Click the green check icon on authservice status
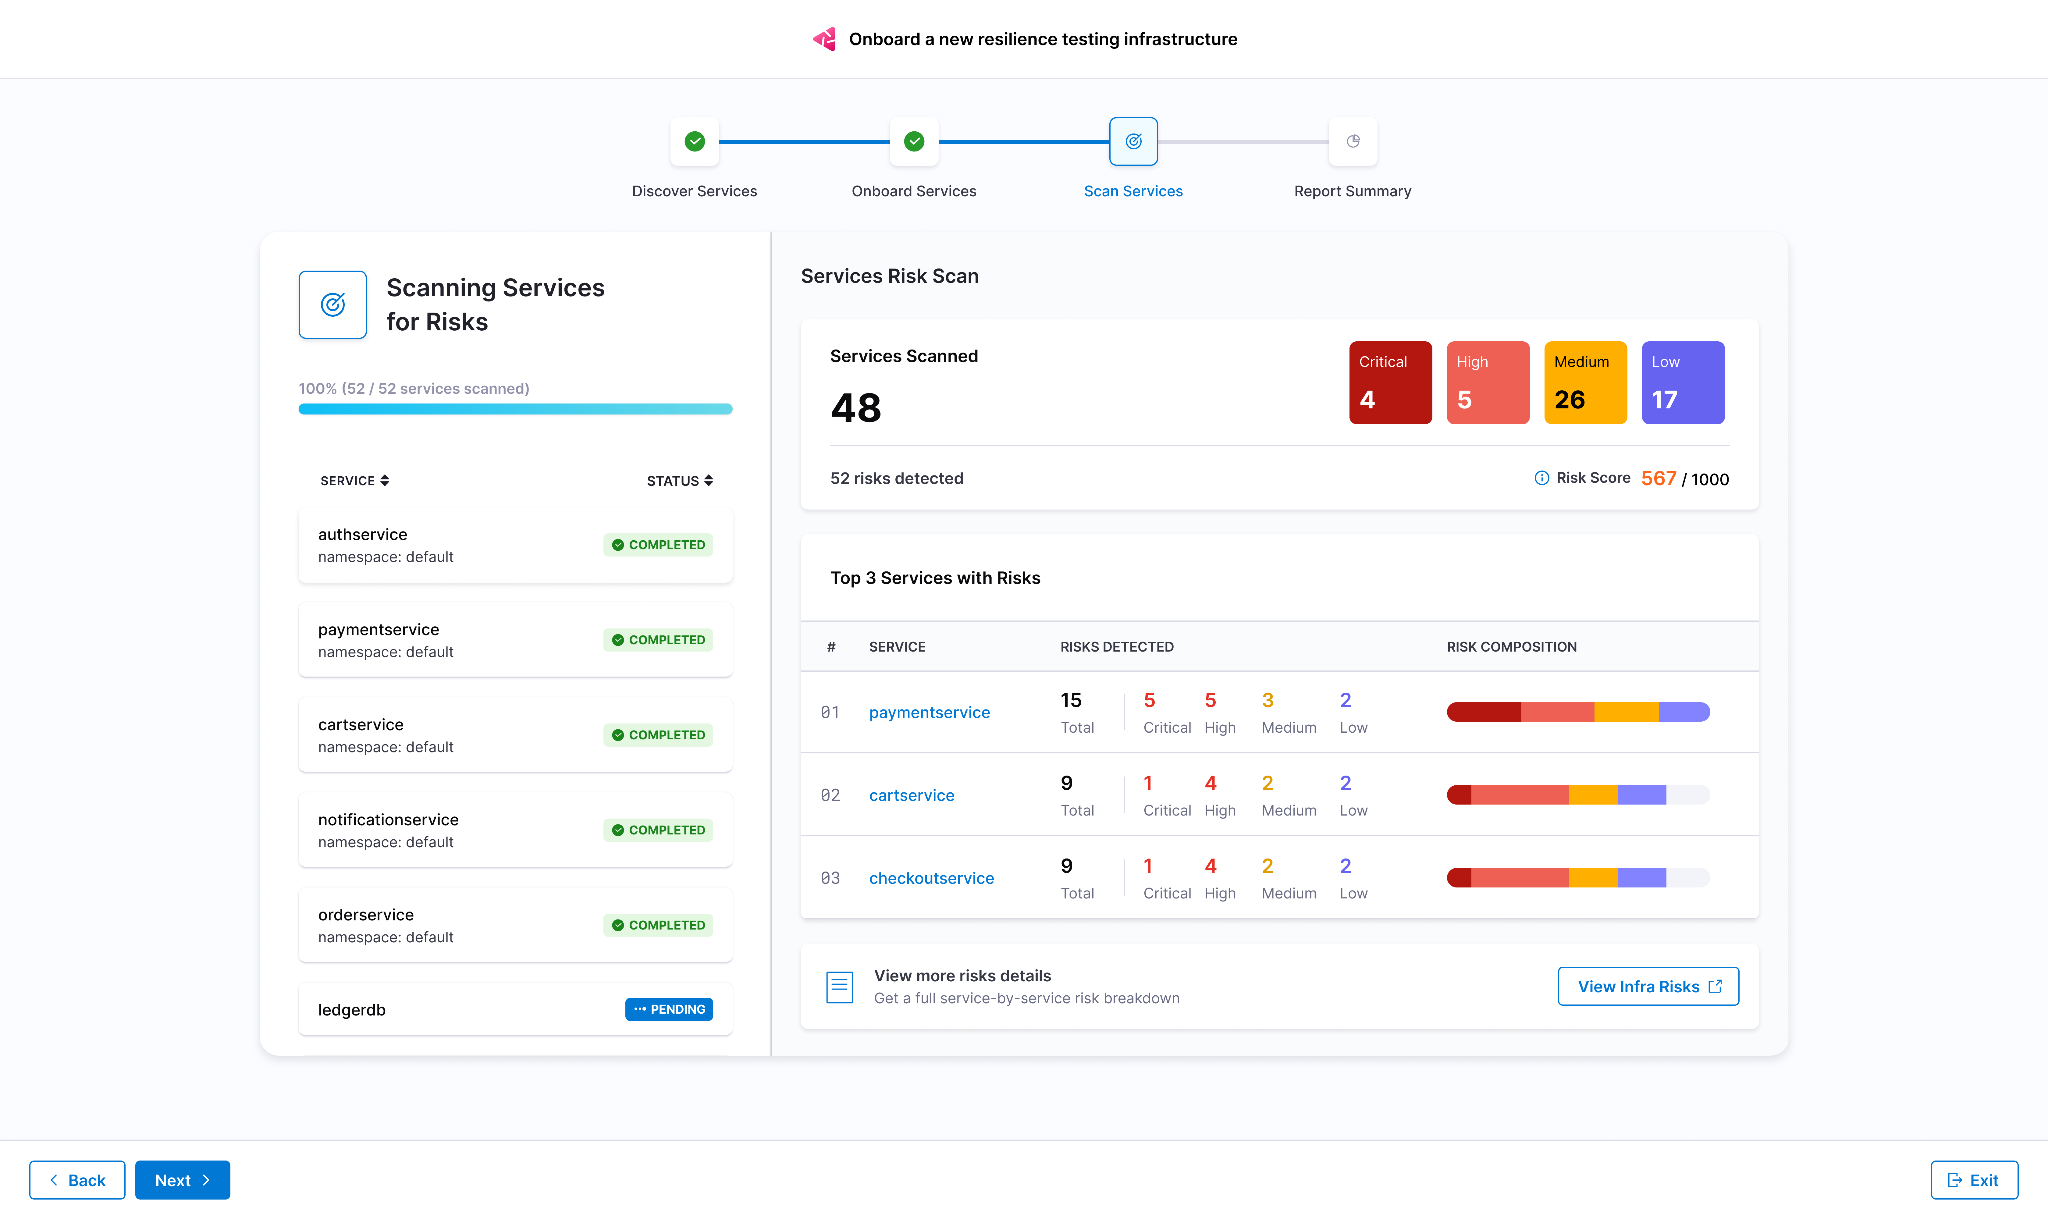This screenshot has width=2048, height=1219. click(618, 545)
